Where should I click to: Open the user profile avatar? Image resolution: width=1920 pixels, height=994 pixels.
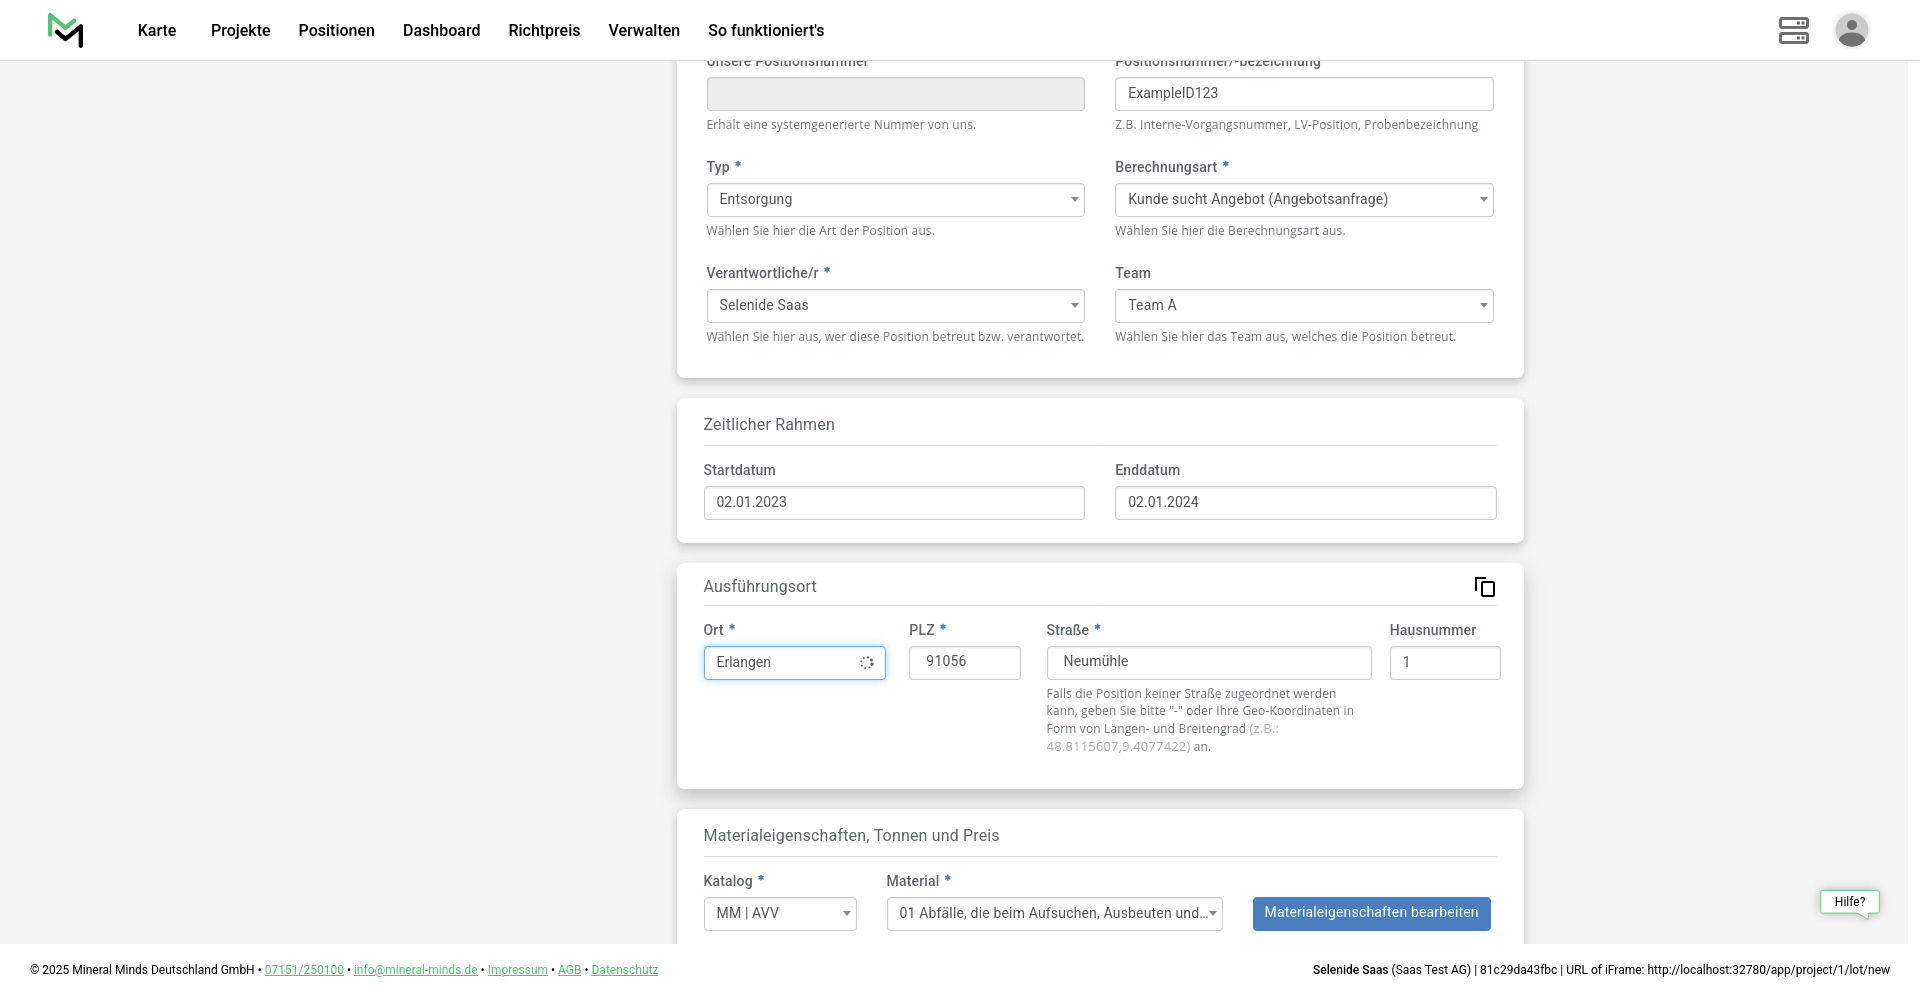(x=1851, y=30)
